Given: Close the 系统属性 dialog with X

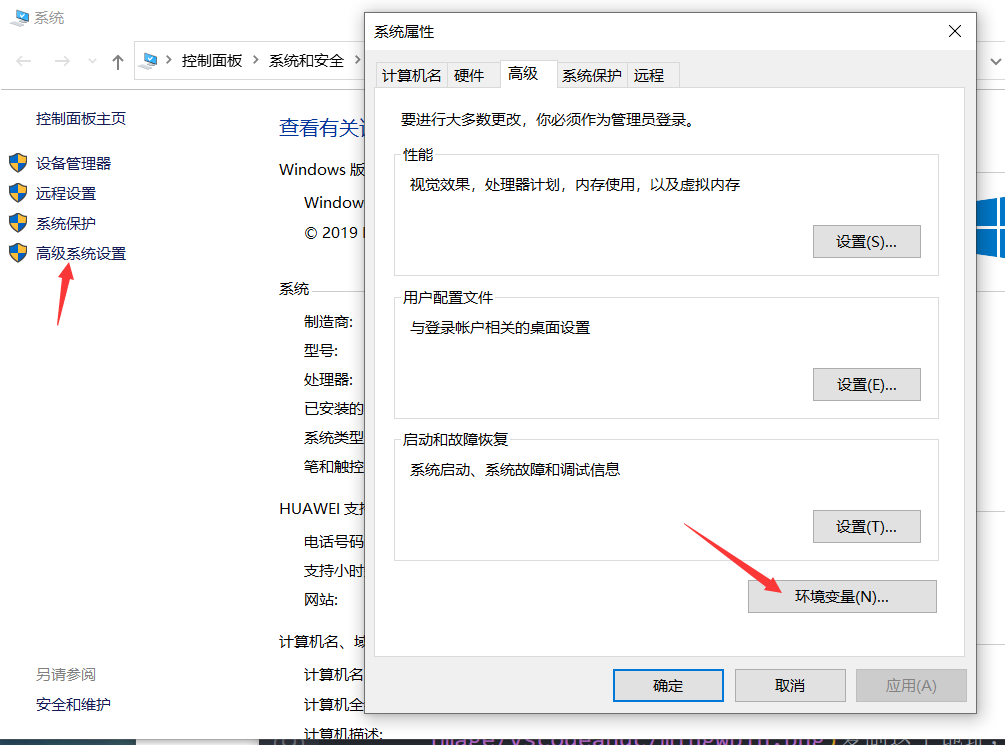Looking at the screenshot, I should (955, 32).
